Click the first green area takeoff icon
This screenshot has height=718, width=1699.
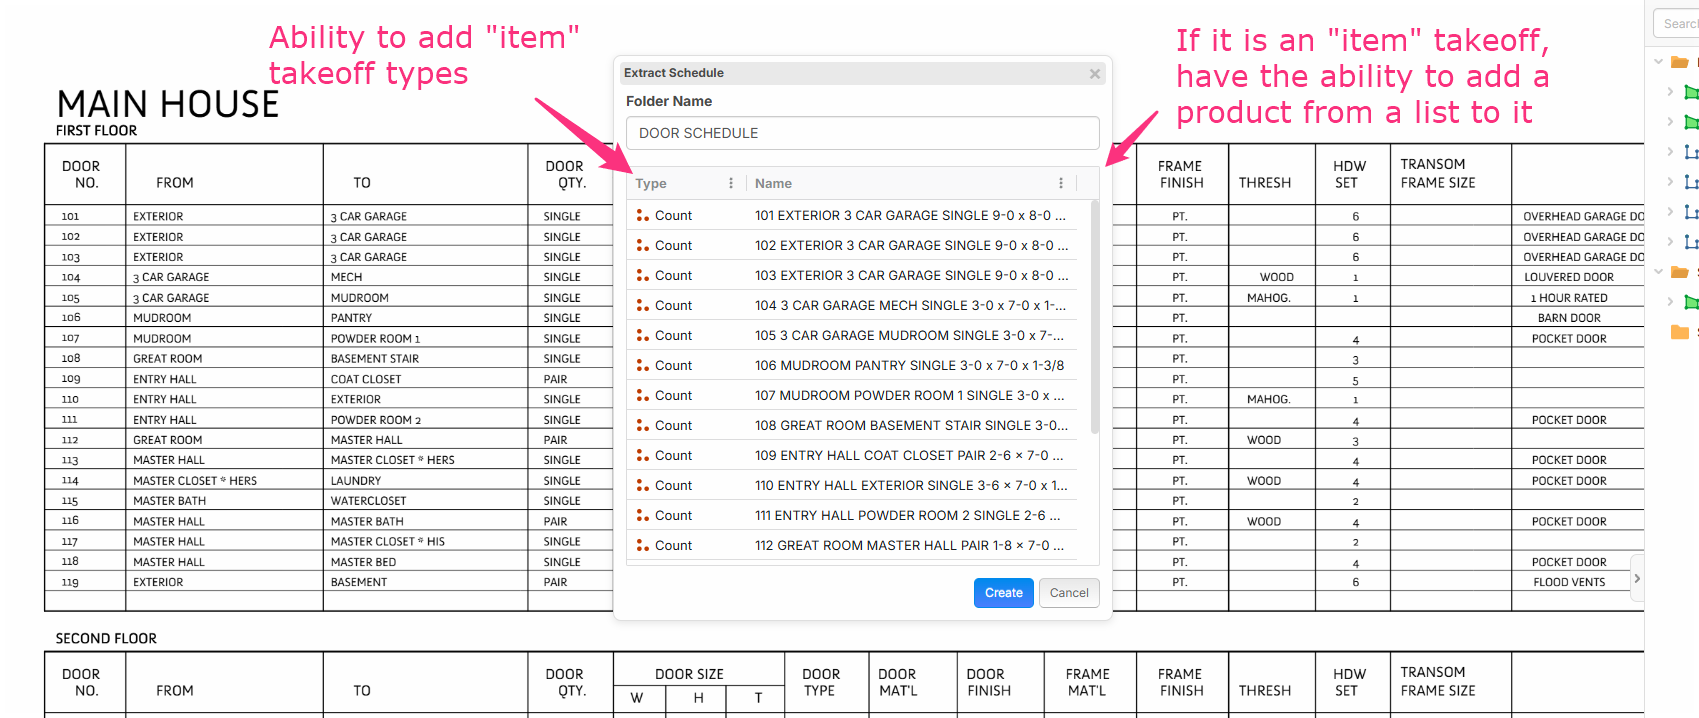tap(1691, 92)
